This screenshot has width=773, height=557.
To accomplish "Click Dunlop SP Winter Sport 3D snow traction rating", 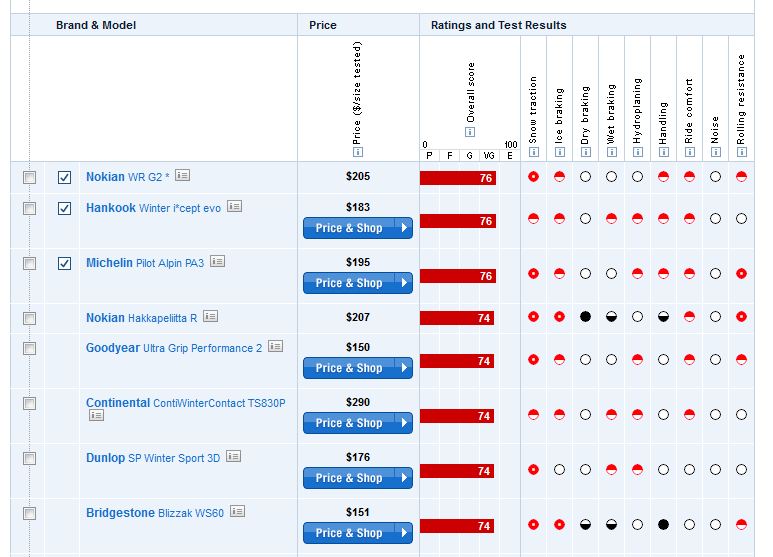I will pyautogui.click(x=533, y=470).
